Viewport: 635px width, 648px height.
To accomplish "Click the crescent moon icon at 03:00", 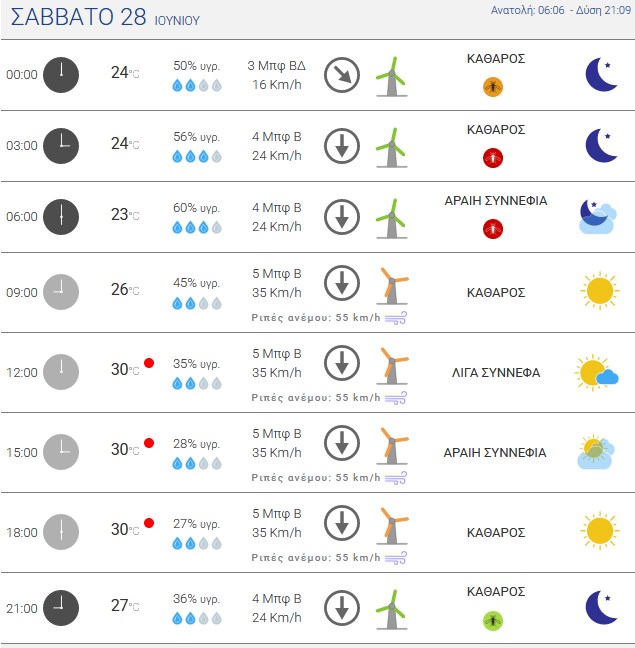I will (x=602, y=145).
